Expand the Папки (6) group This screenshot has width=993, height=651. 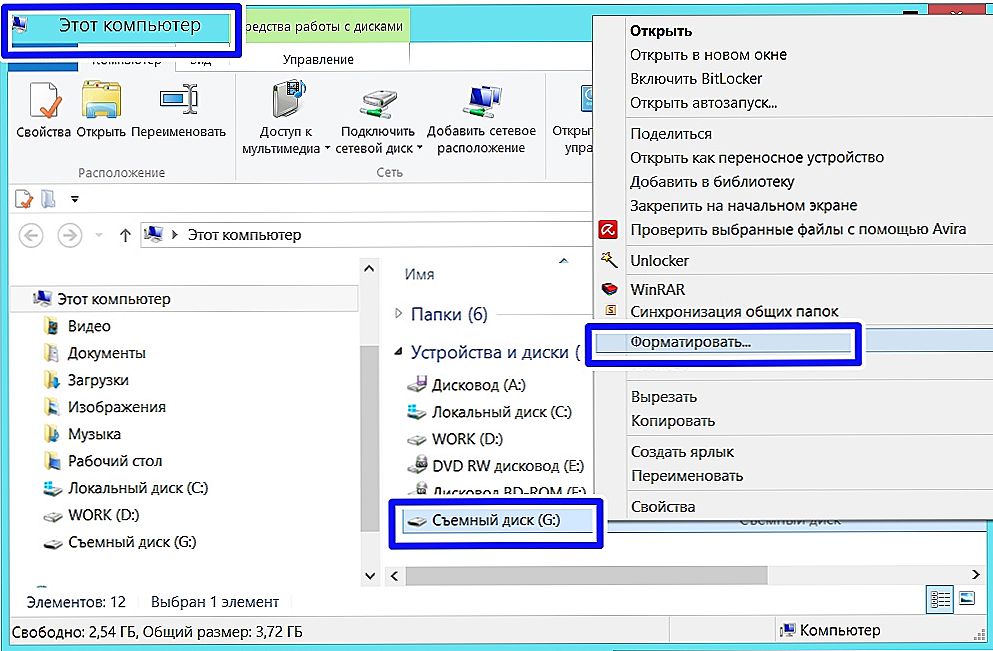pos(400,315)
